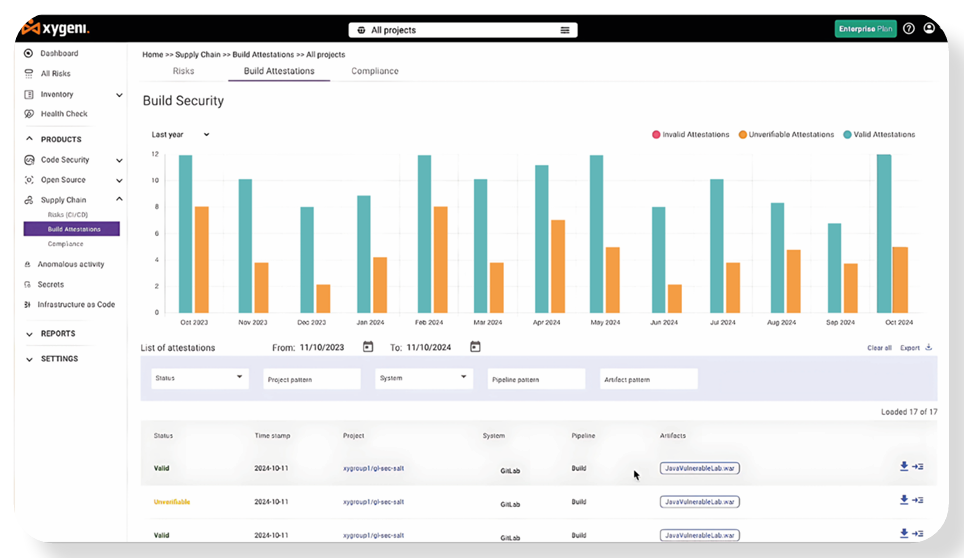
Task: Open the Health Check sidebar item
Action: [x=64, y=114]
